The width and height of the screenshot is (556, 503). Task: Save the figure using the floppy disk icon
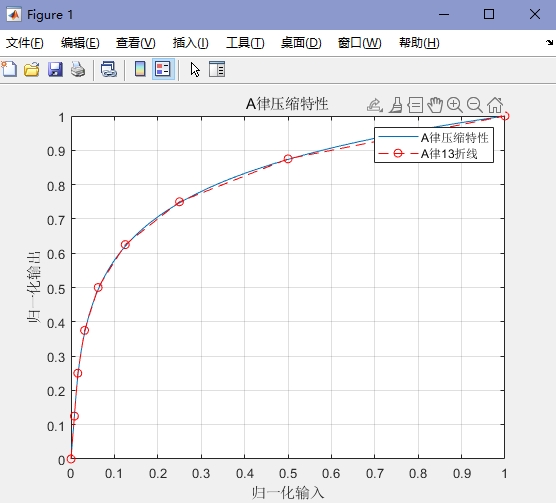tap(55, 69)
